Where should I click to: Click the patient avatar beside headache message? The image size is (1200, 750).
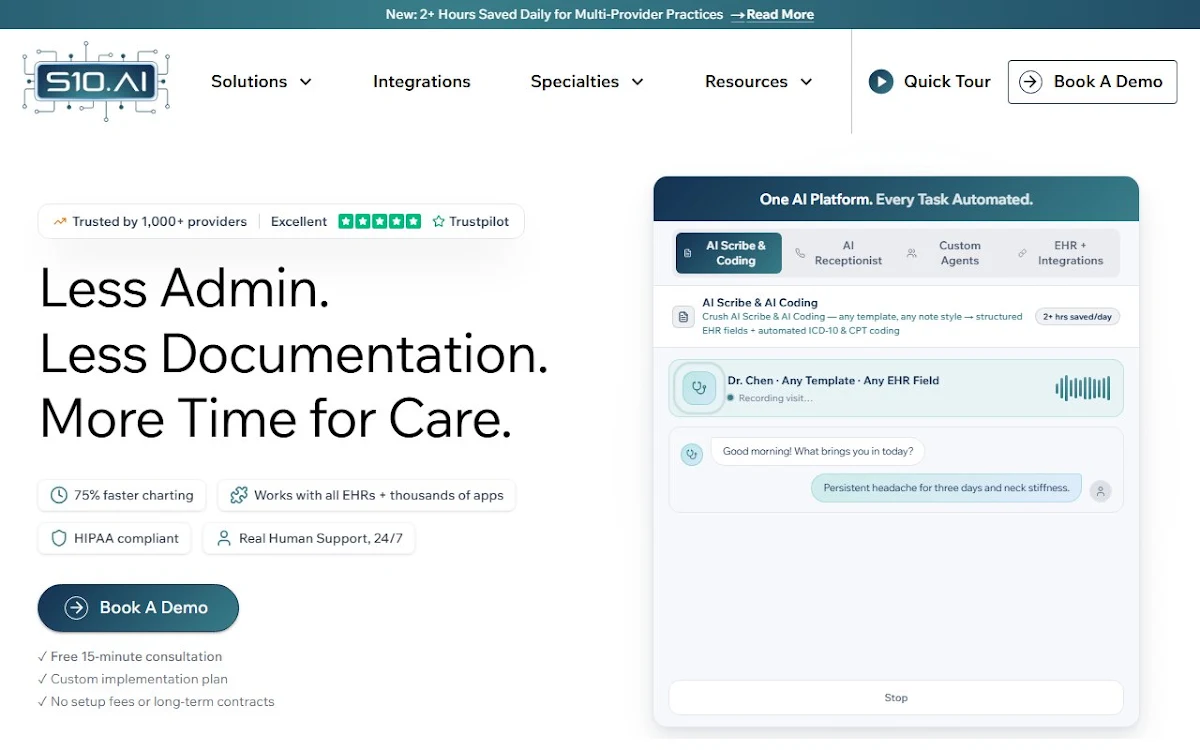pyautogui.click(x=1100, y=491)
